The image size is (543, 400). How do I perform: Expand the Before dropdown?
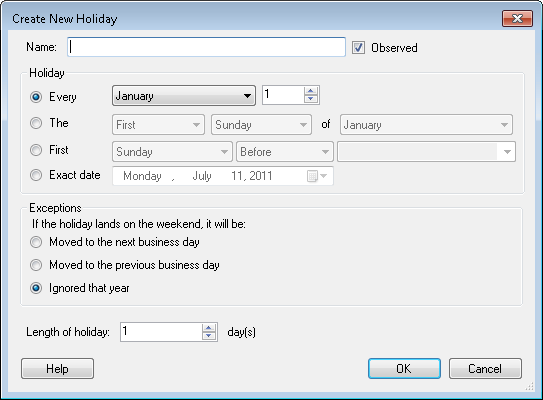[x=285, y=152]
